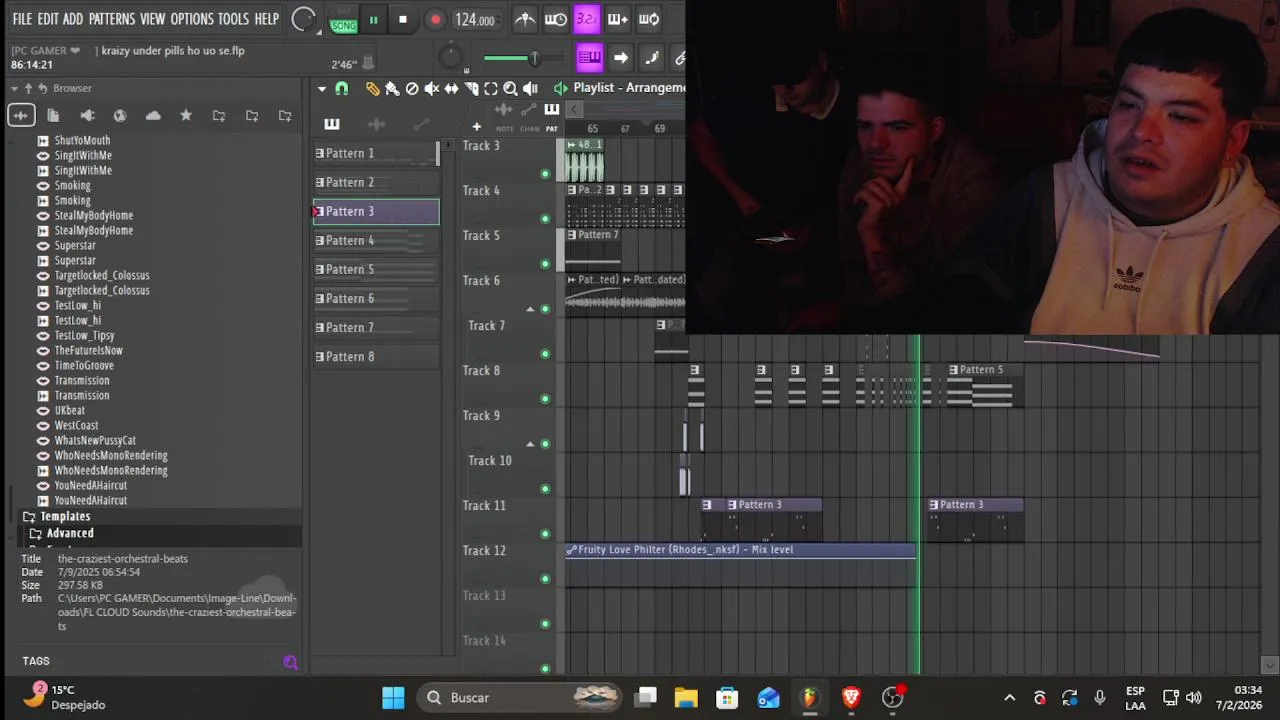This screenshot has width=1280, height=720.
Task: Stop playback
Action: [x=403, y=20]
